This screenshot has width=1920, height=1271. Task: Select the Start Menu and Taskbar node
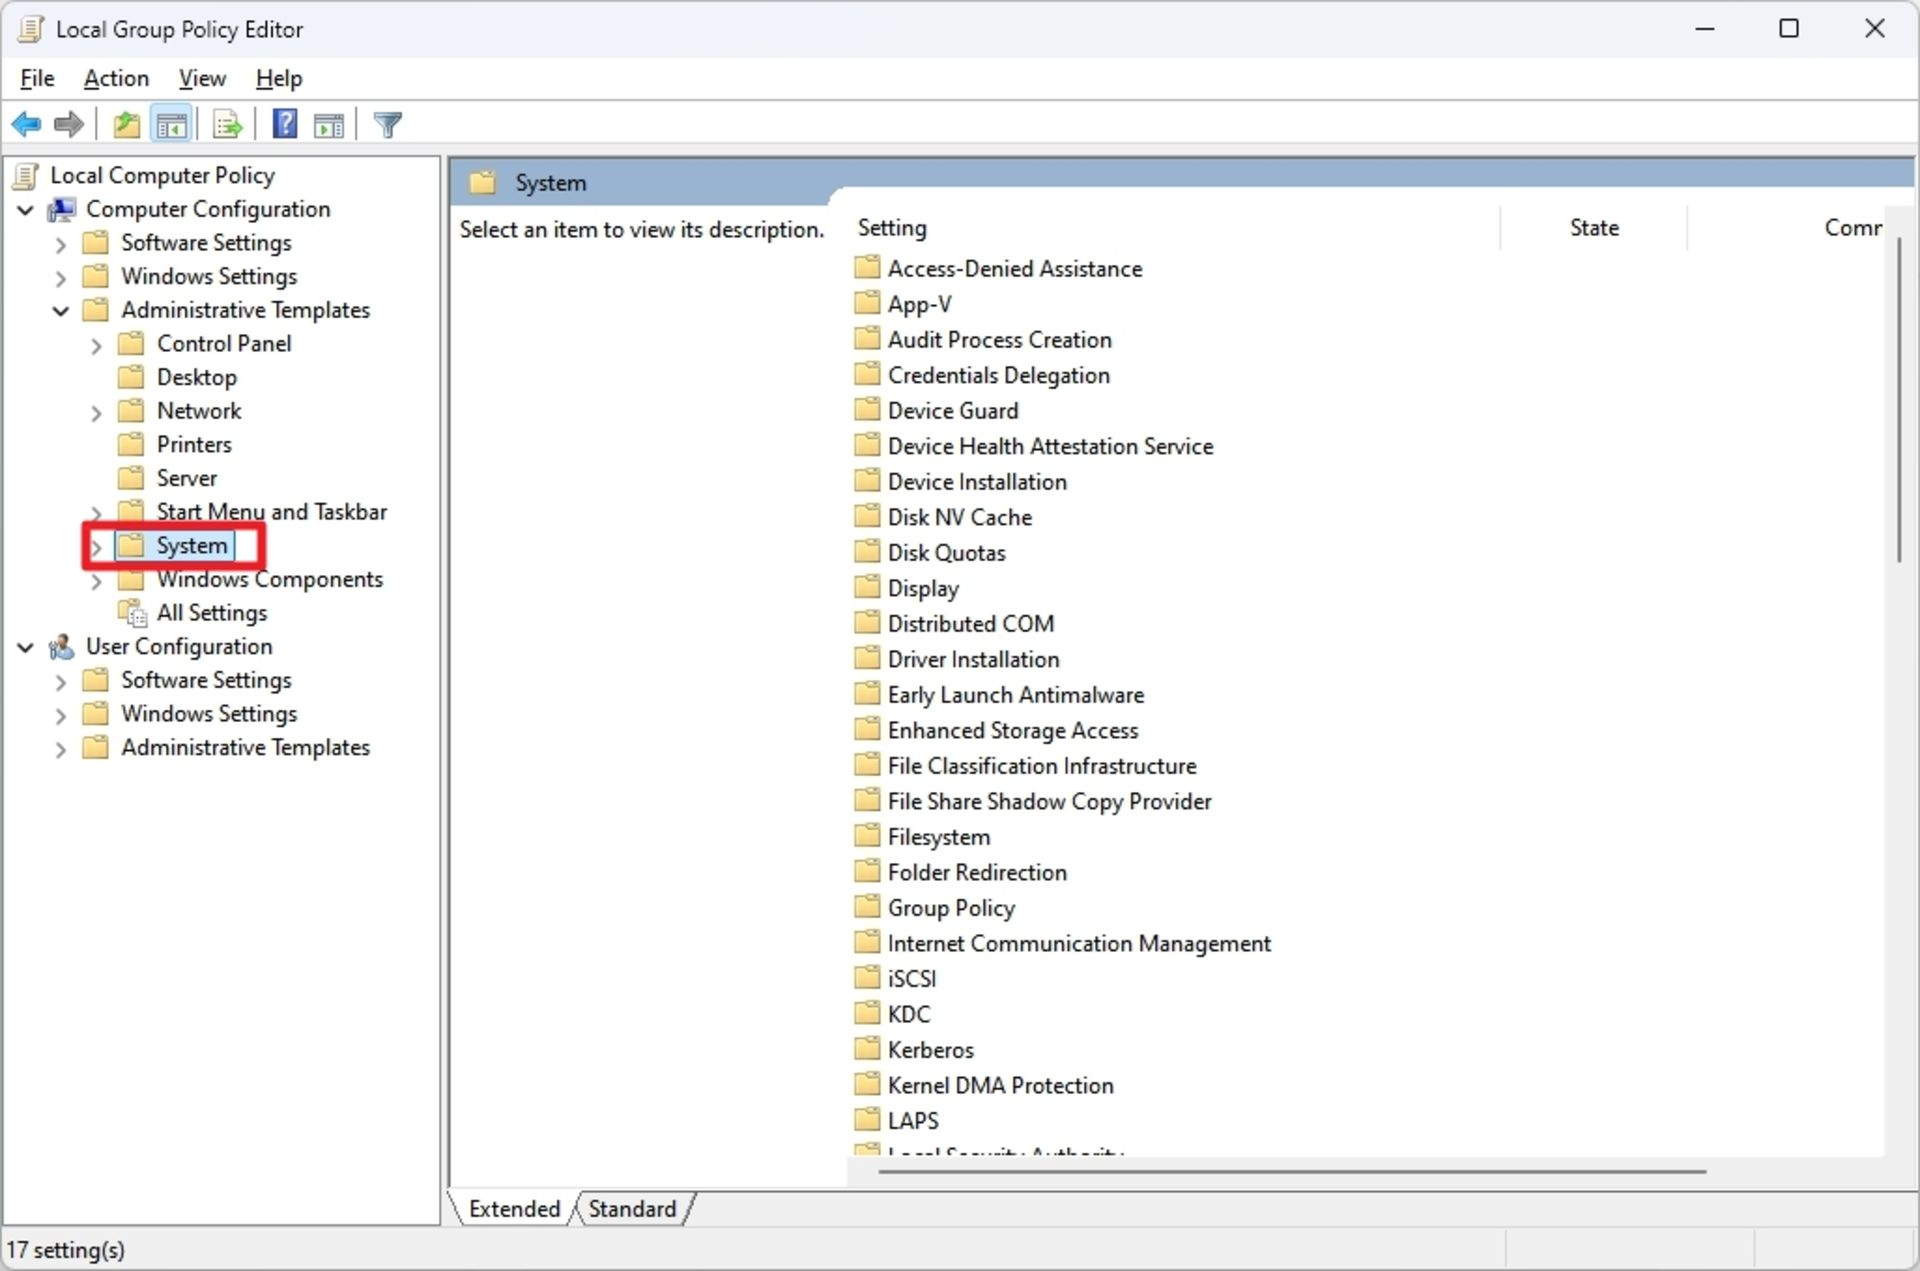[271, 511]
